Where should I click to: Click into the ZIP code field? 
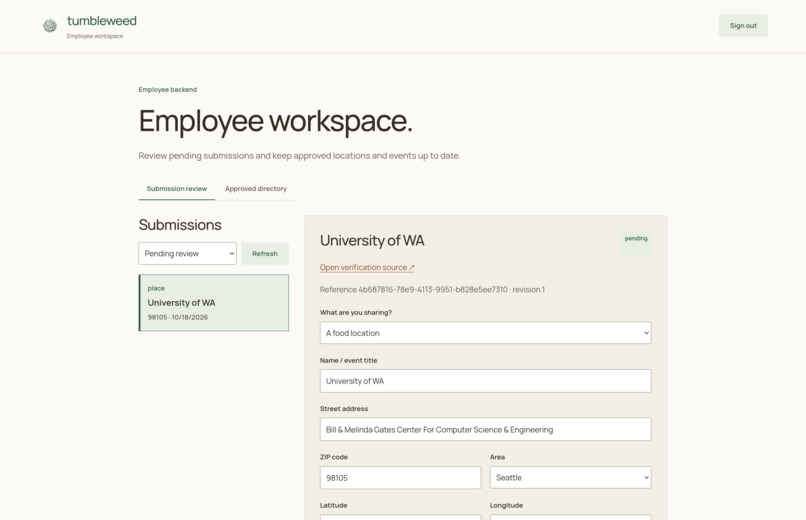[400, 478]
